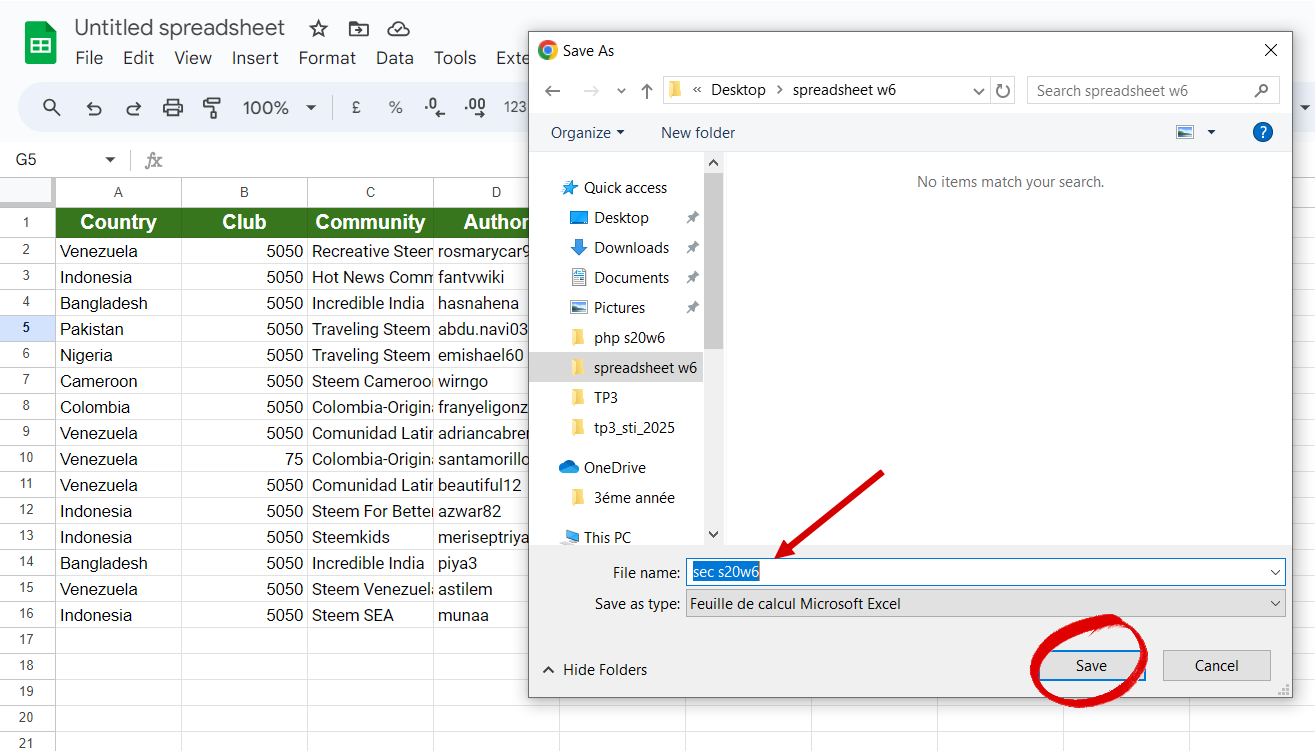Click the Google Sheets home logo
This screenshot has width=1315, height=751.
[40, 44]
